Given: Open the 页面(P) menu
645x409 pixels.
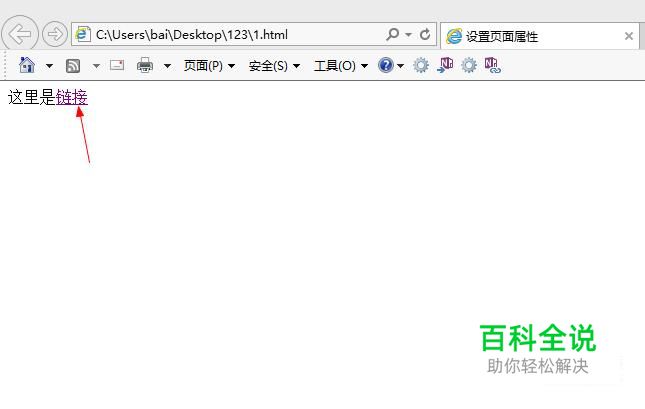Looking at the screenshot, I should [209, 65].
